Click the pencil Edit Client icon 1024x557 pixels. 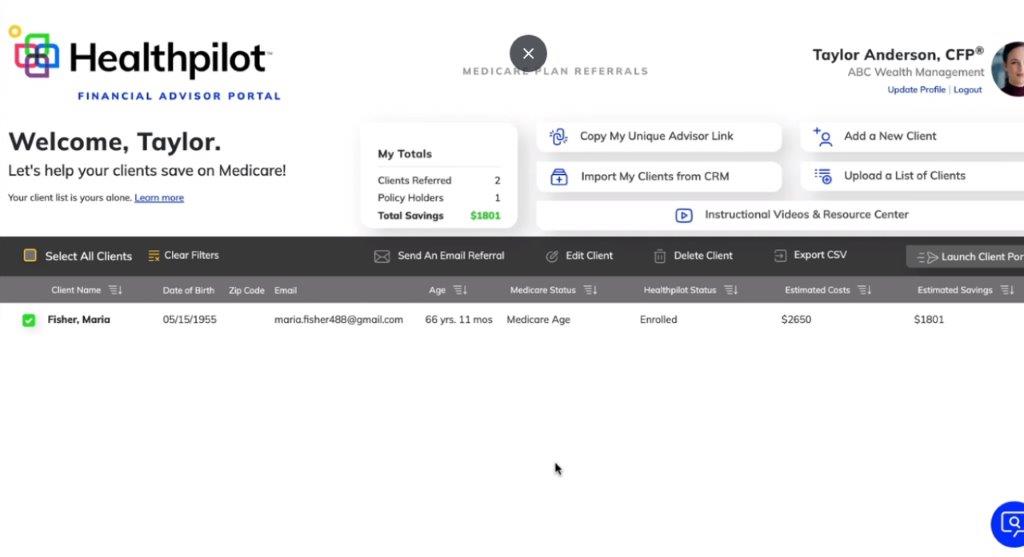click(x=552, y=257)
